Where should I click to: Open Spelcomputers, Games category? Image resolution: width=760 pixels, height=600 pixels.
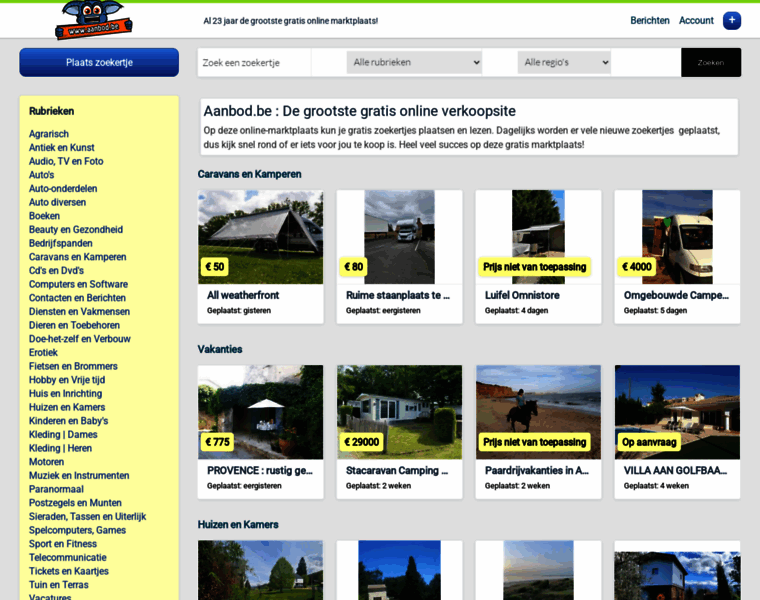pyautogui.click(x=77, y=530)
